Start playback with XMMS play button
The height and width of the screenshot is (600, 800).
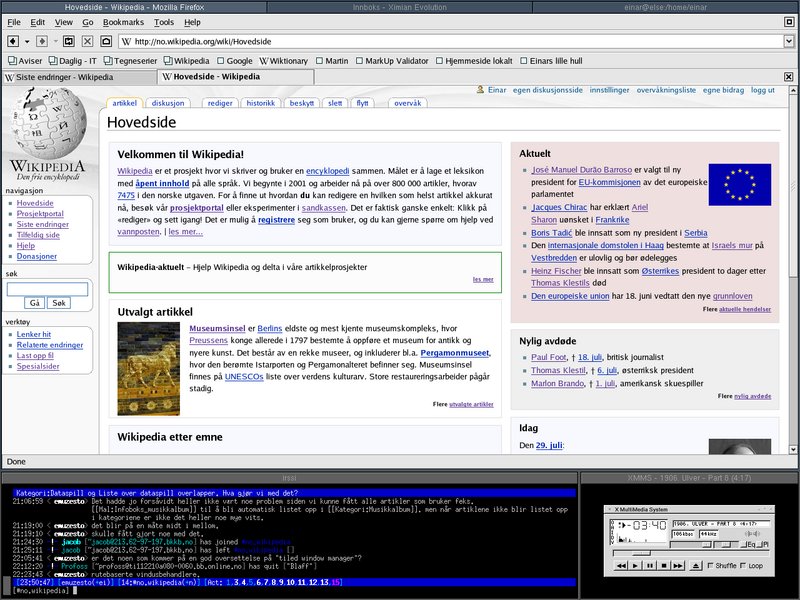(x=635, y=565)
